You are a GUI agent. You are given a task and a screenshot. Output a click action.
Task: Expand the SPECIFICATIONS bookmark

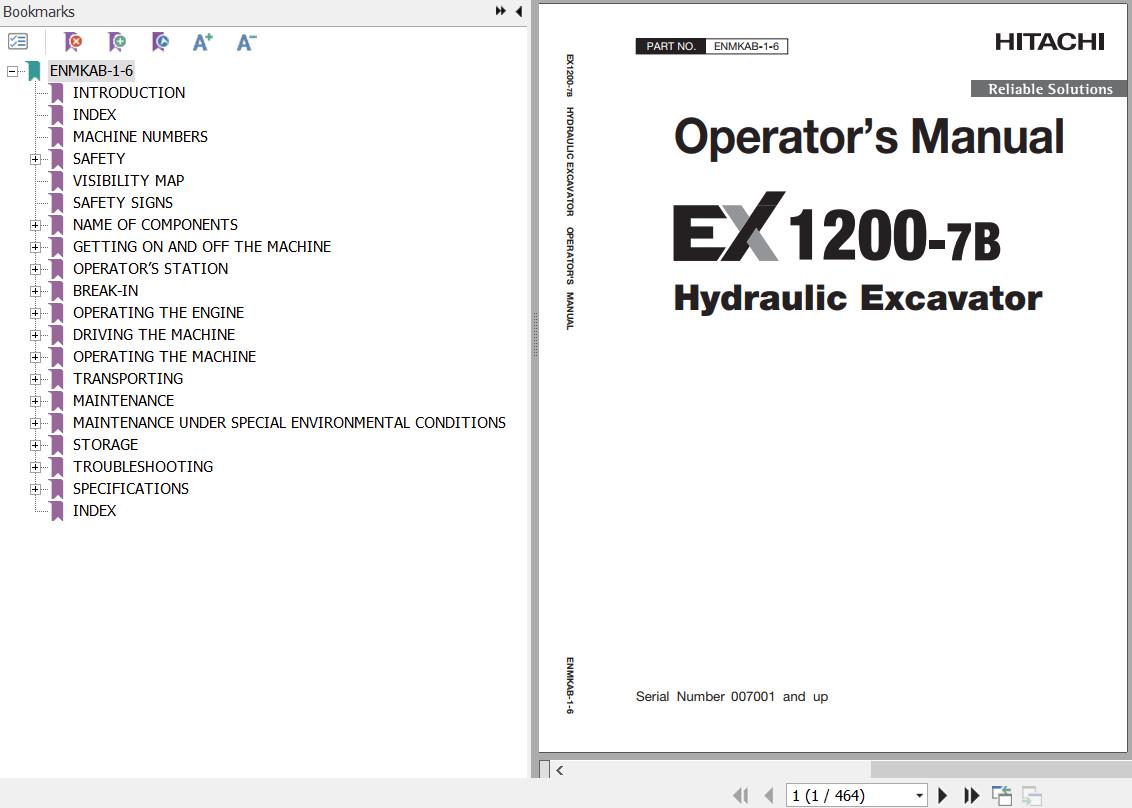[35, 490]
